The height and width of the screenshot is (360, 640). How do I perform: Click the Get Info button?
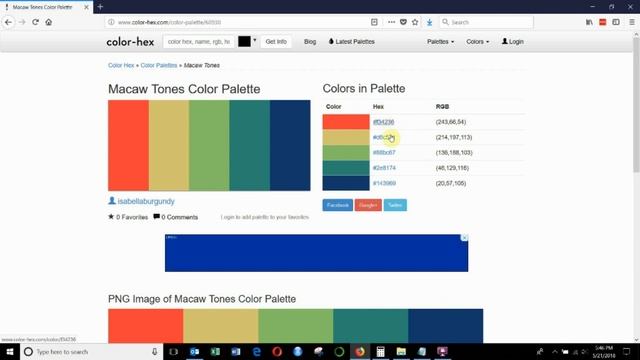[x=276, y=42]
